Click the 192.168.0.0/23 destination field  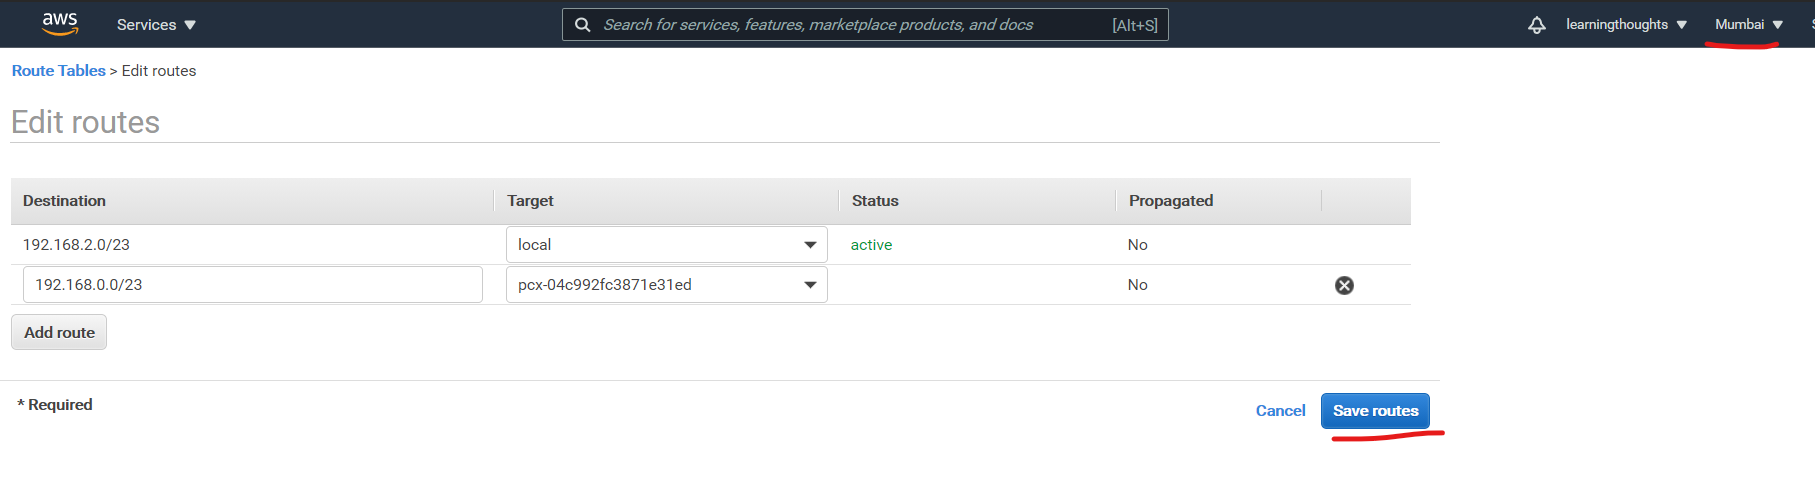point(252,285)
